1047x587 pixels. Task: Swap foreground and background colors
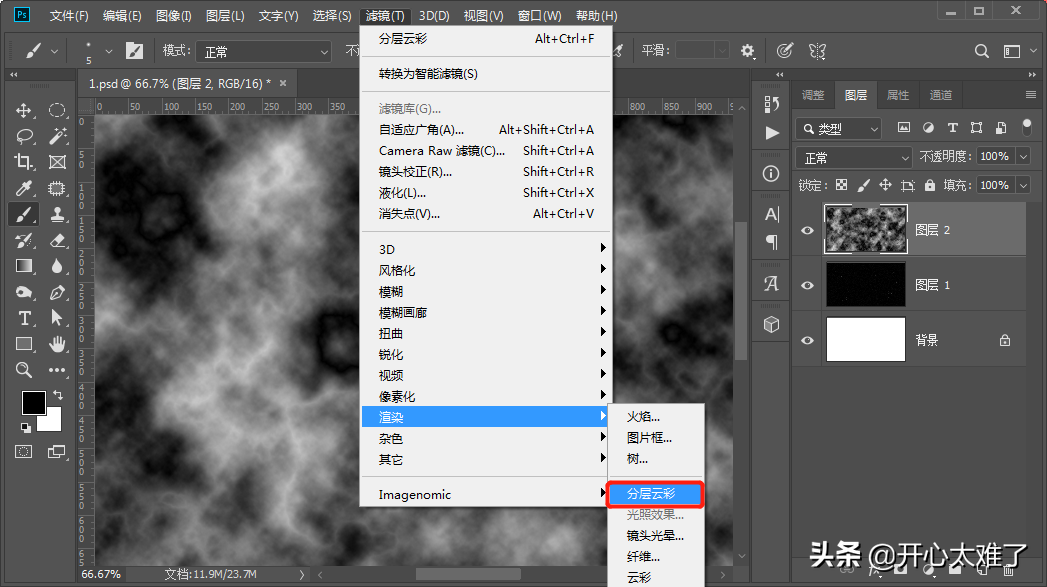click(x=58, y=395)
